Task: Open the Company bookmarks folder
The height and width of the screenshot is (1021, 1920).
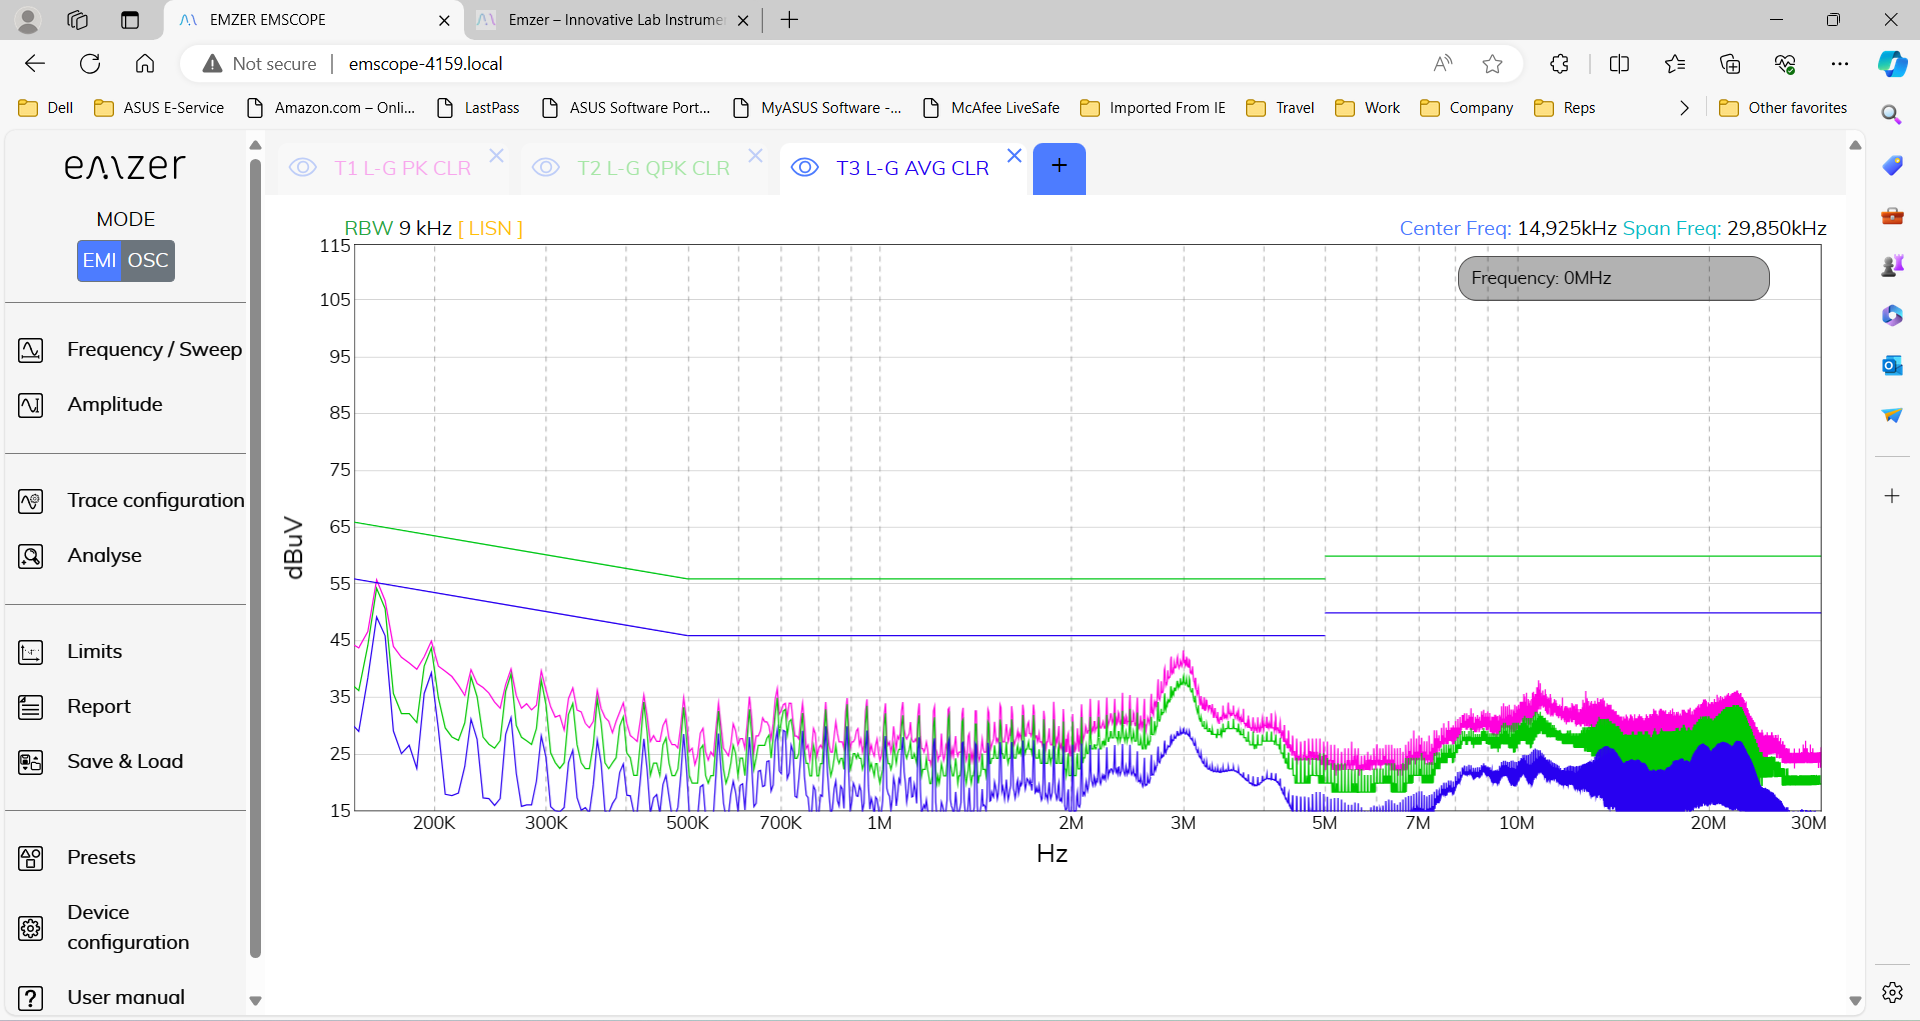Action: click(x=1466, y=108)
